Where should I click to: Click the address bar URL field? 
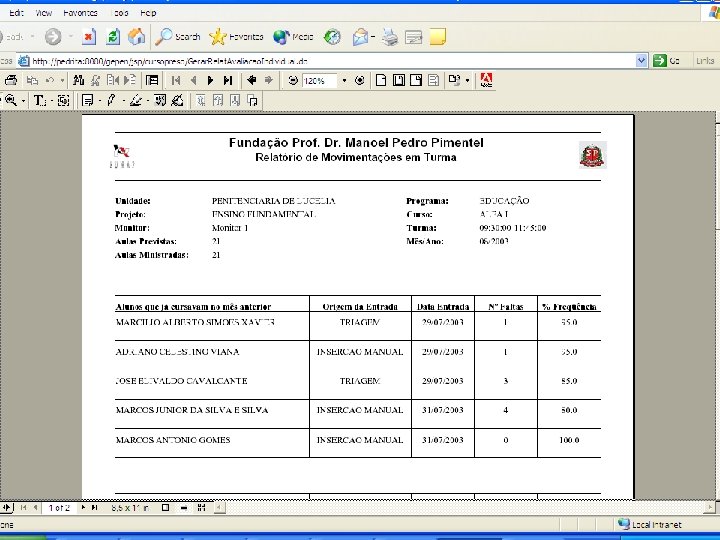[x=326, y=61]
